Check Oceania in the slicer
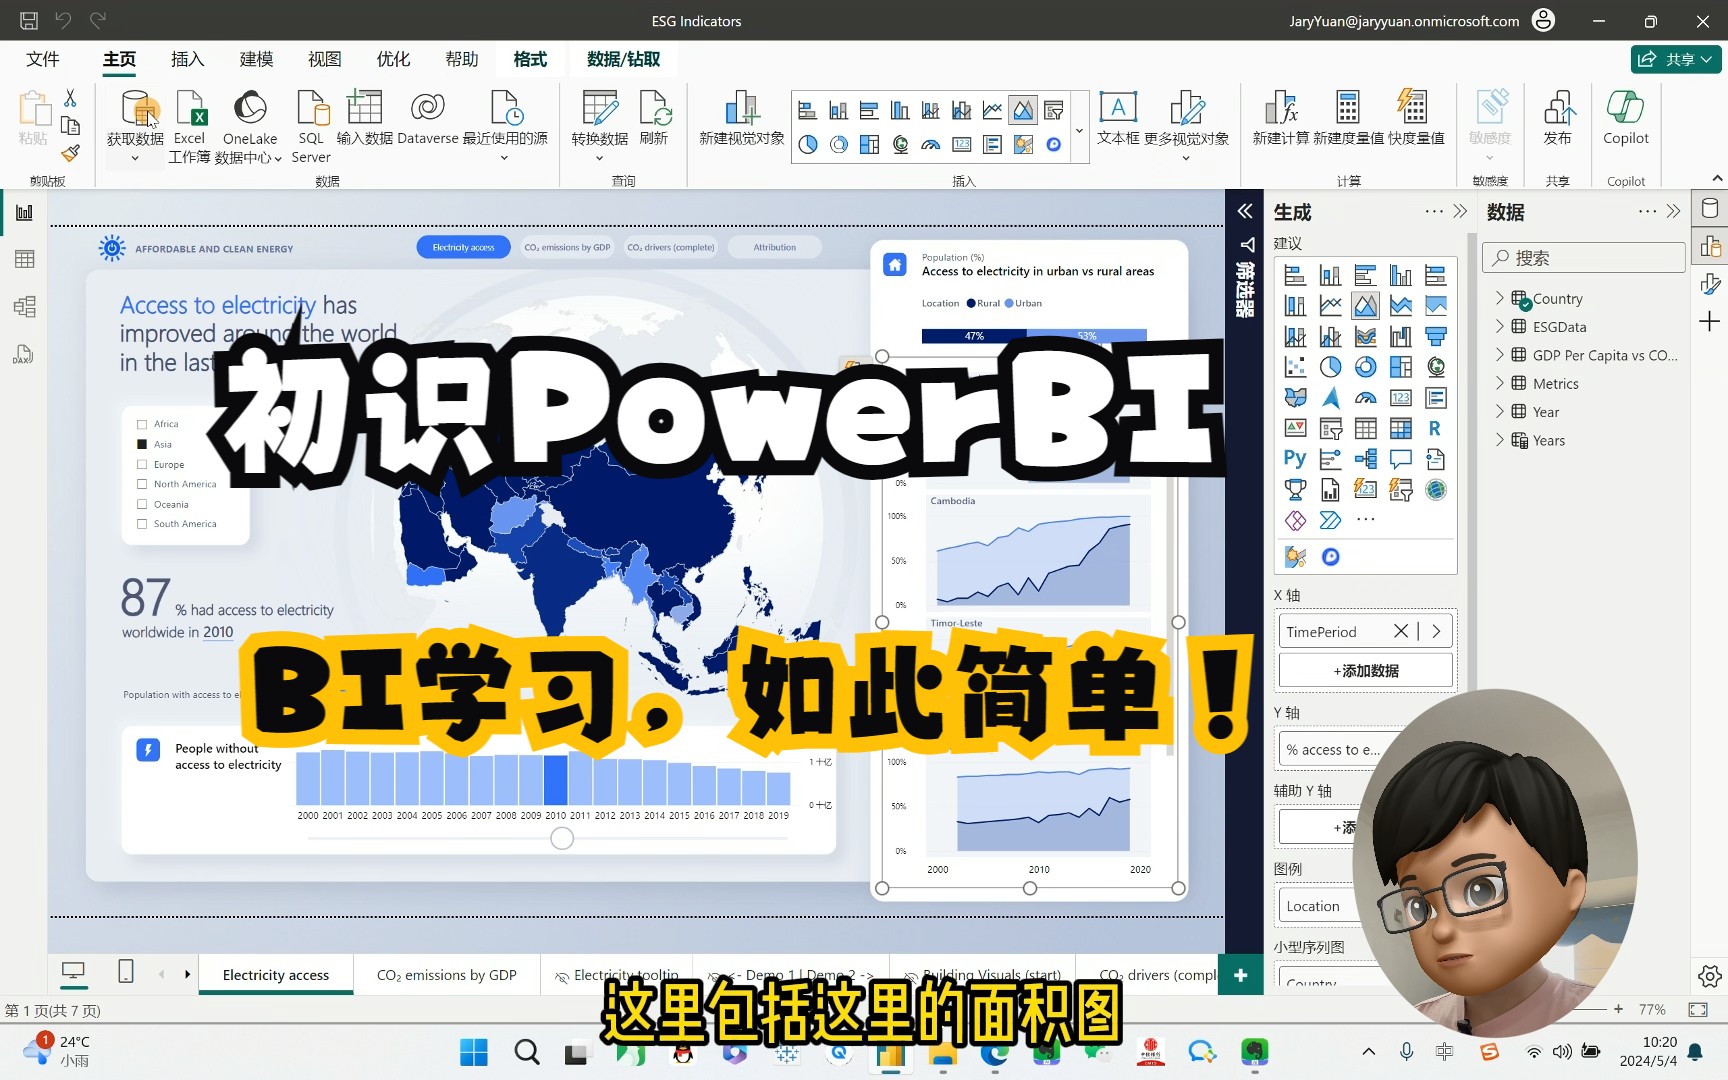Viewport: 1728px width, 1080px height. coord(142,504)
